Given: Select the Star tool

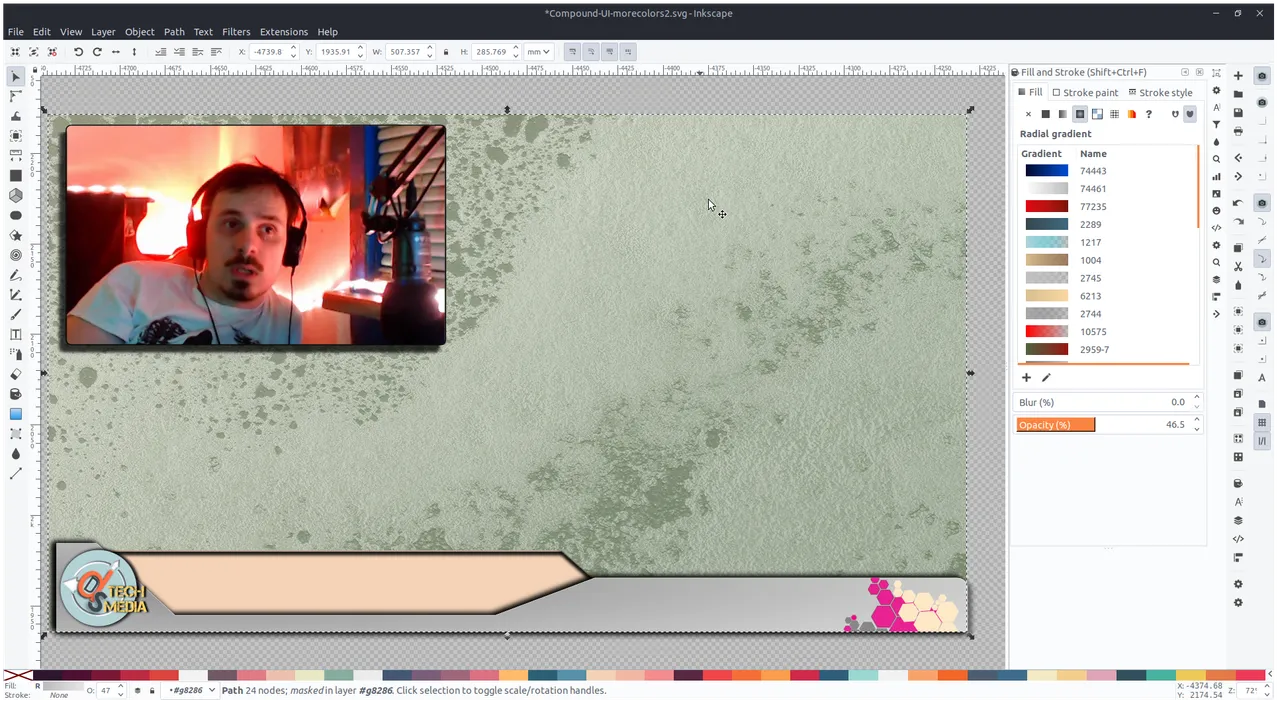Looking at the screenshot, I should point(15,235).
